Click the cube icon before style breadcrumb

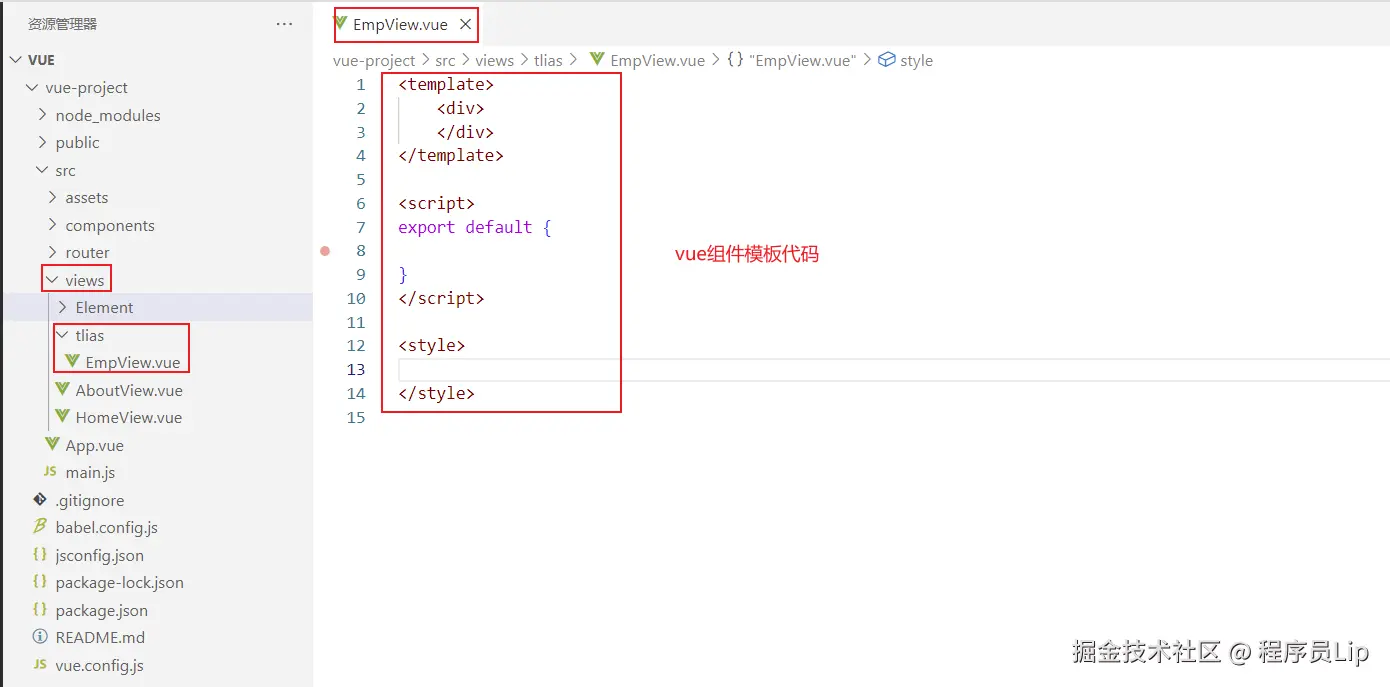click(x=886, y=60)
